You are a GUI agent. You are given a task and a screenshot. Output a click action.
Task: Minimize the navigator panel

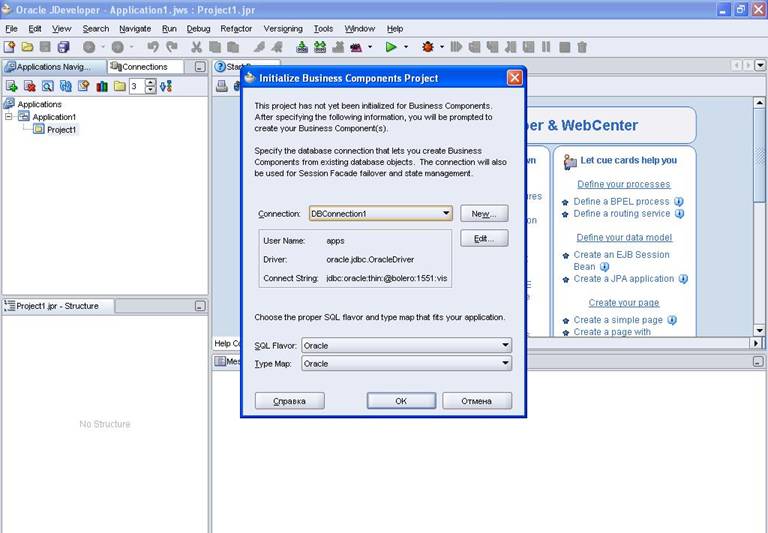[200, 67]
